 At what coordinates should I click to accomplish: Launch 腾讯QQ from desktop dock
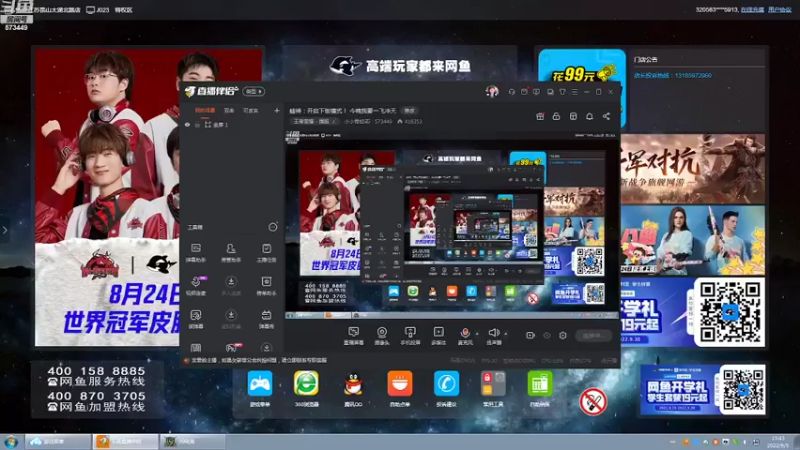pos(353,389)
